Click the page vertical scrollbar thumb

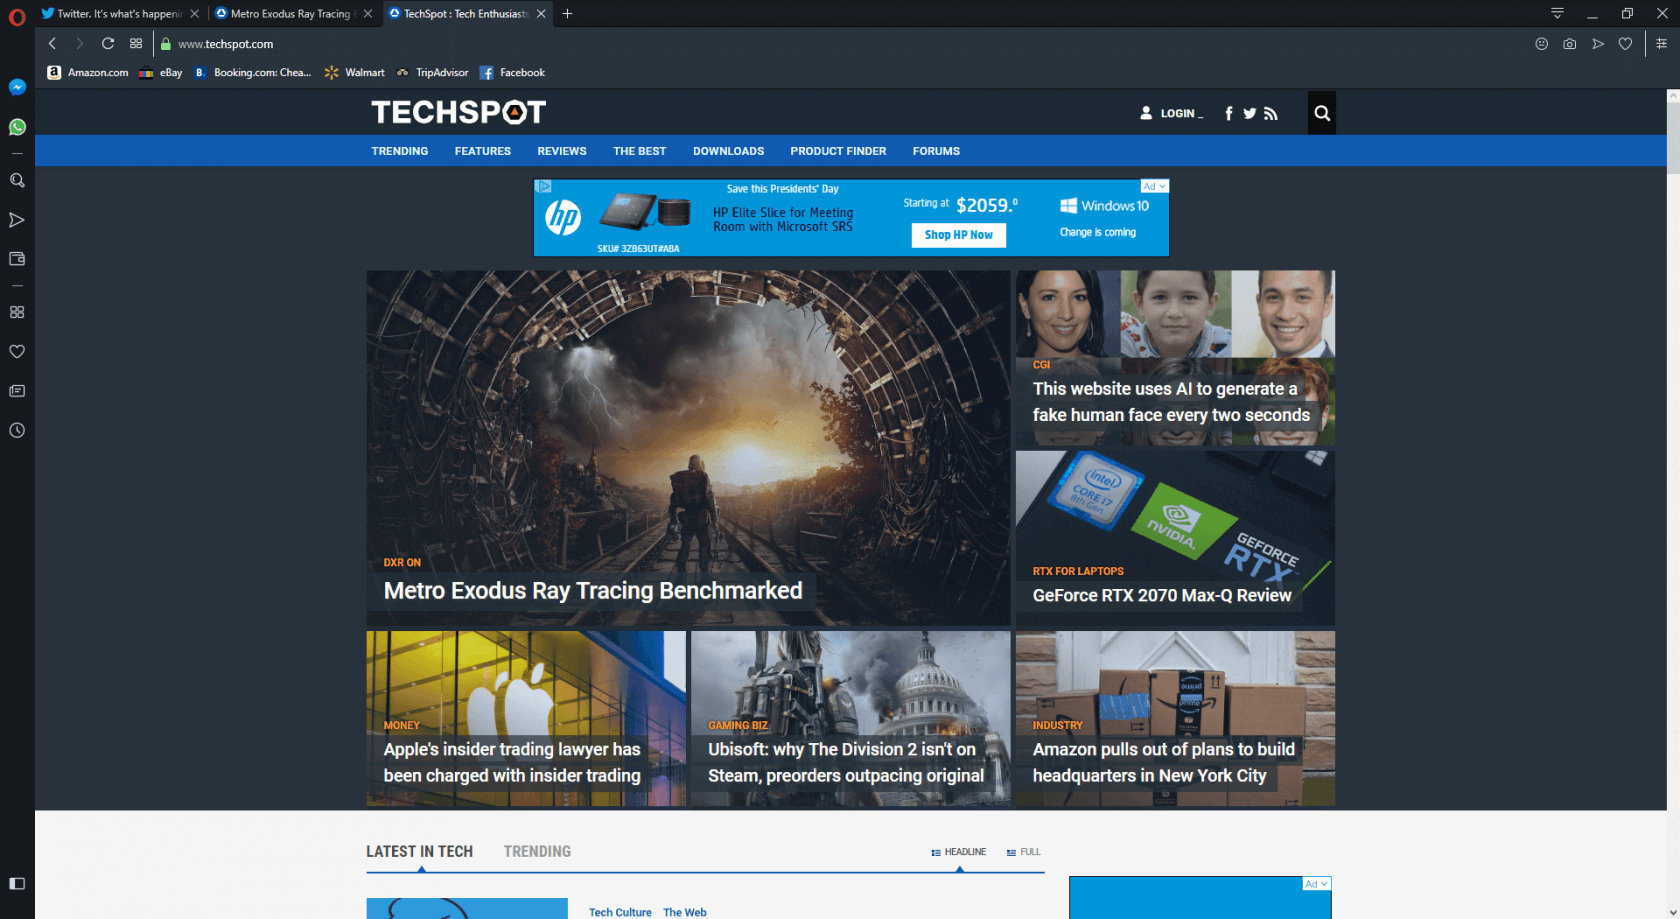click(1673, 136)
